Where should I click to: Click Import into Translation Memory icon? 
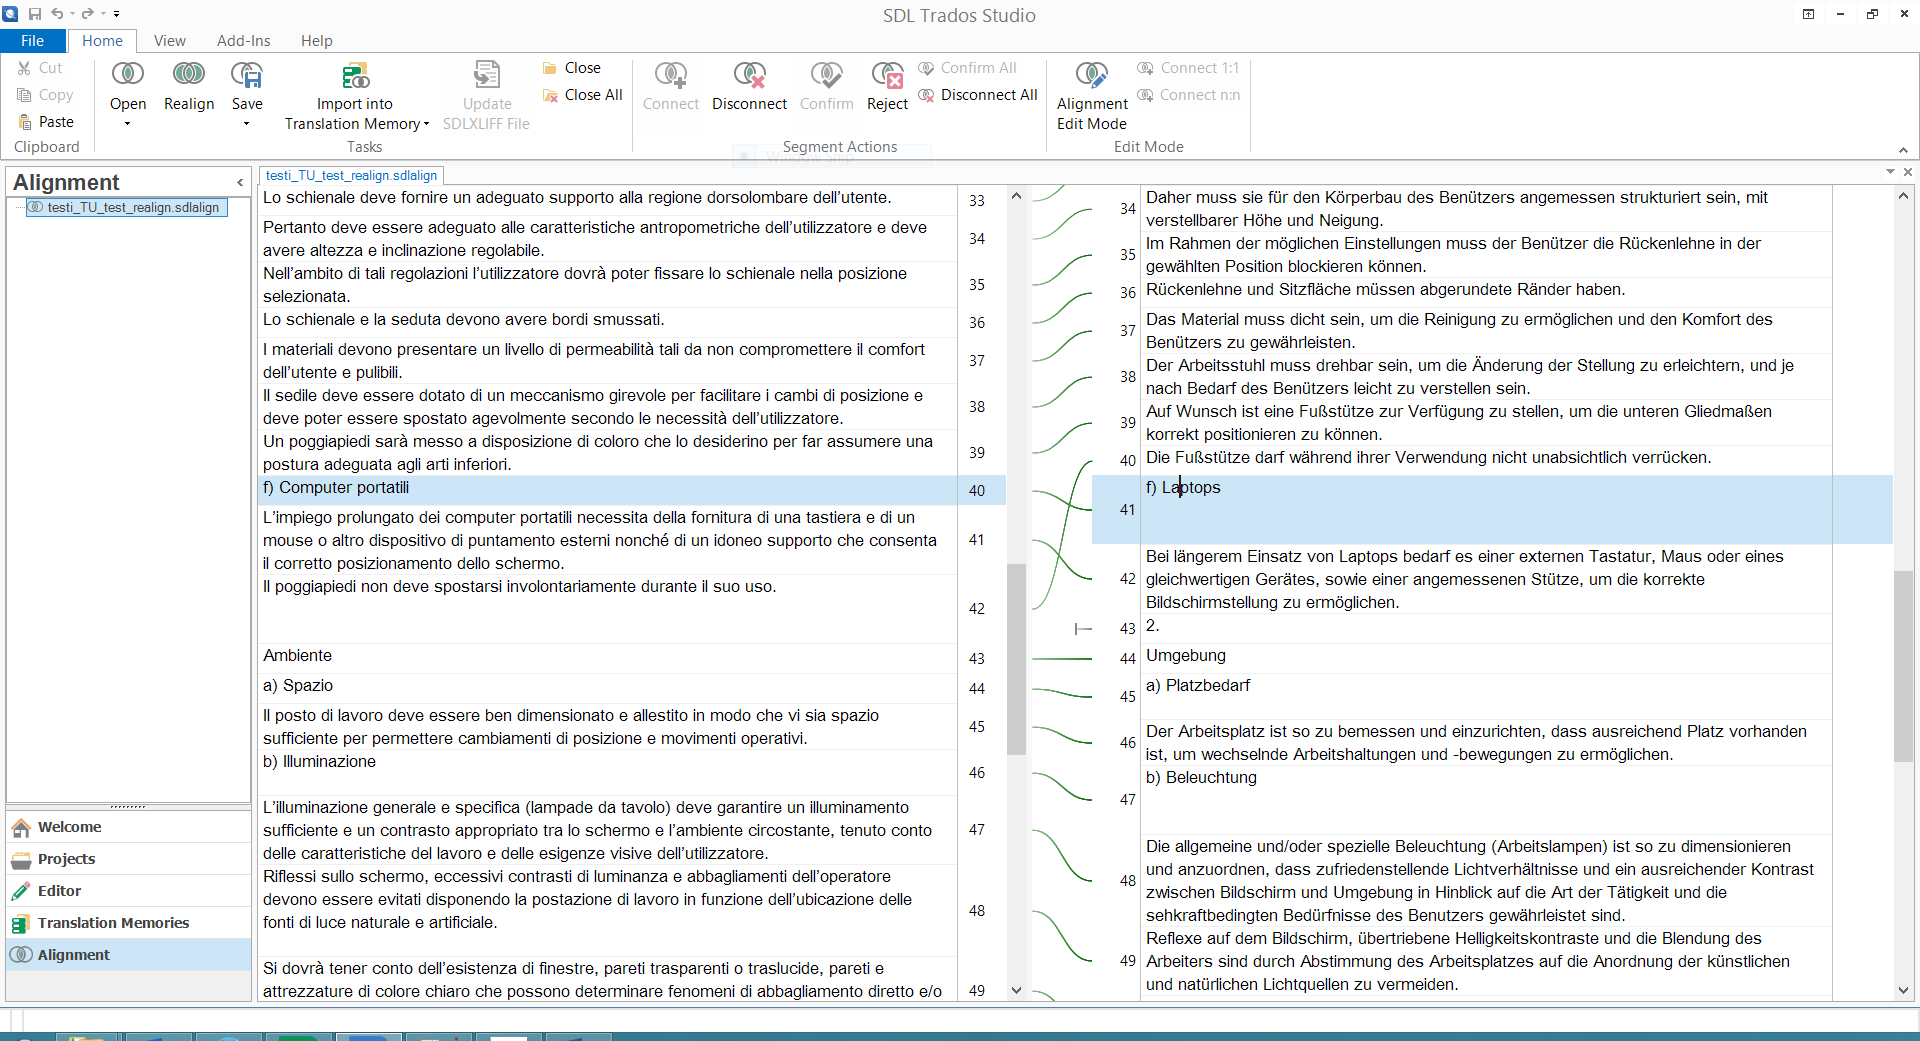click(355, 76)
